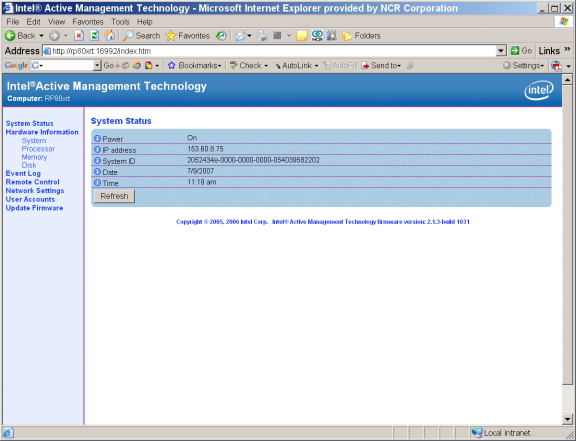
Task: Open the File menu
Action: pos(13,22)
